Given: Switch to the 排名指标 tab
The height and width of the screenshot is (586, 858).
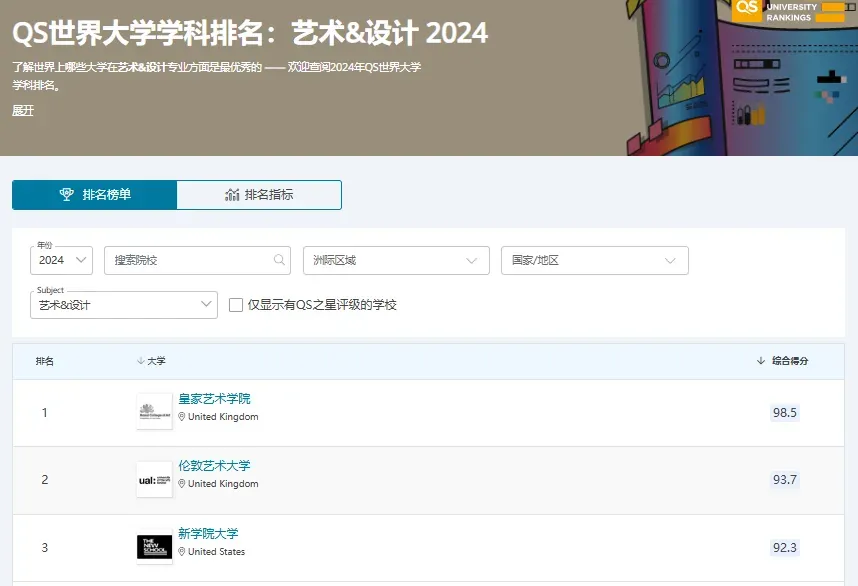Looking at the screenshot, I should coord(259,195).
